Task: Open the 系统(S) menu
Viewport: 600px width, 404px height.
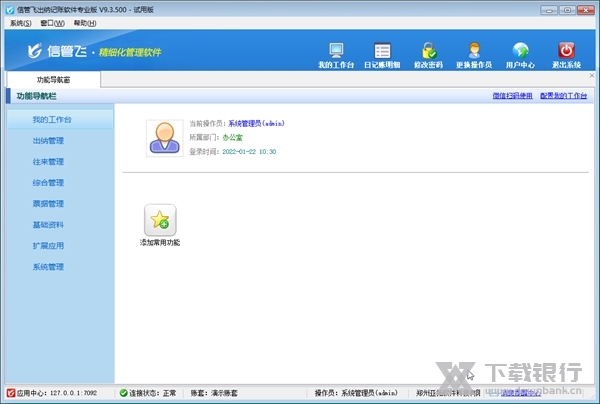Action: coord(21,23)
